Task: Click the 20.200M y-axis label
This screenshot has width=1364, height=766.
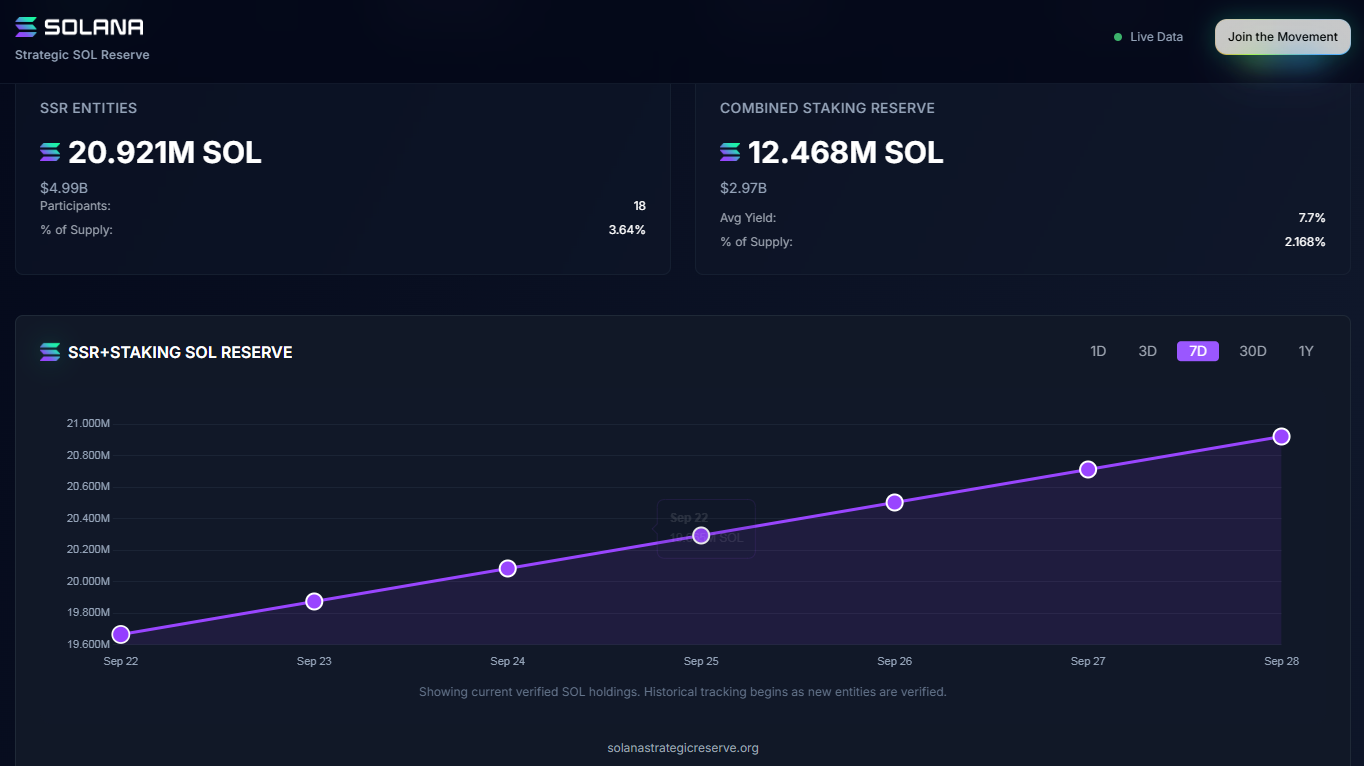Action: click(x=88, y=550)
